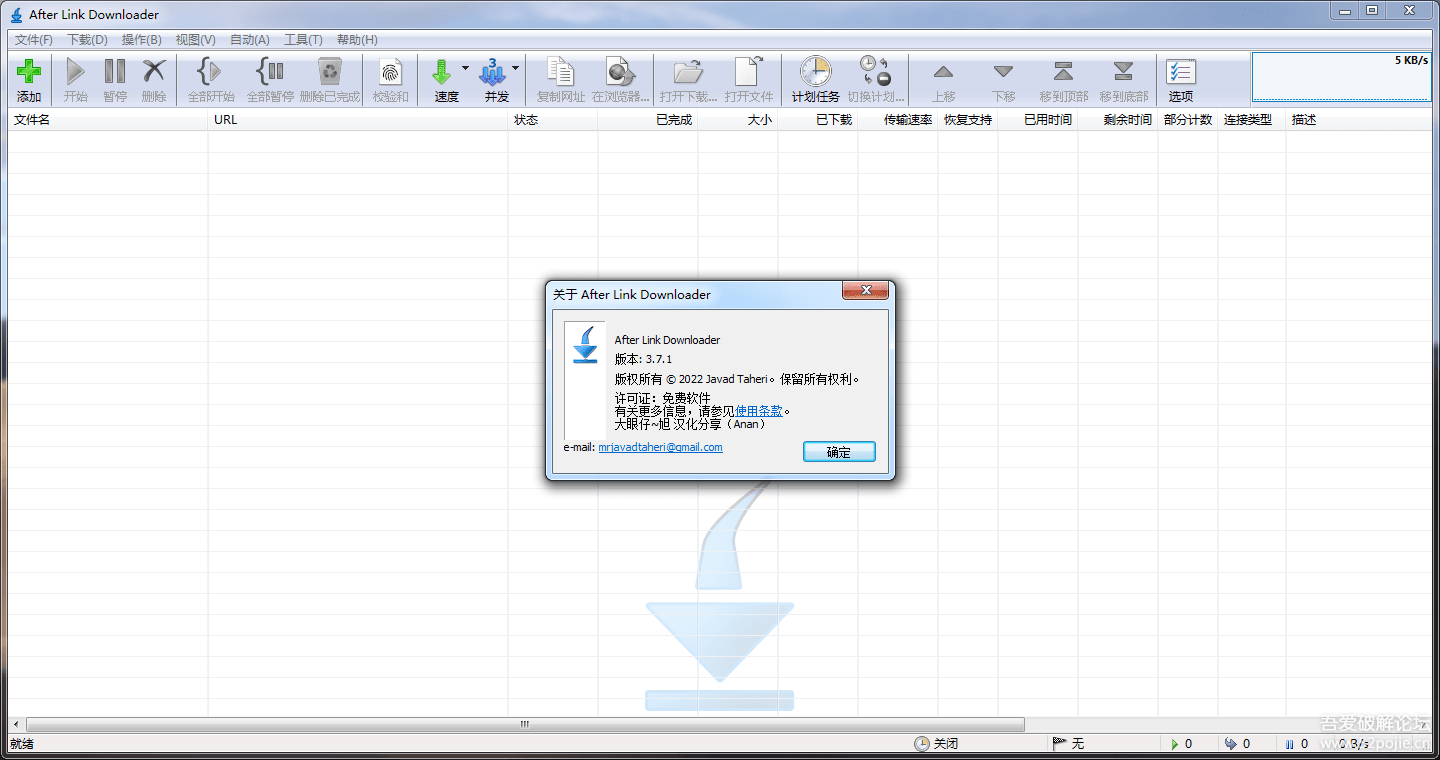Open the 文件(F) menu

click(x=34, y=40)
